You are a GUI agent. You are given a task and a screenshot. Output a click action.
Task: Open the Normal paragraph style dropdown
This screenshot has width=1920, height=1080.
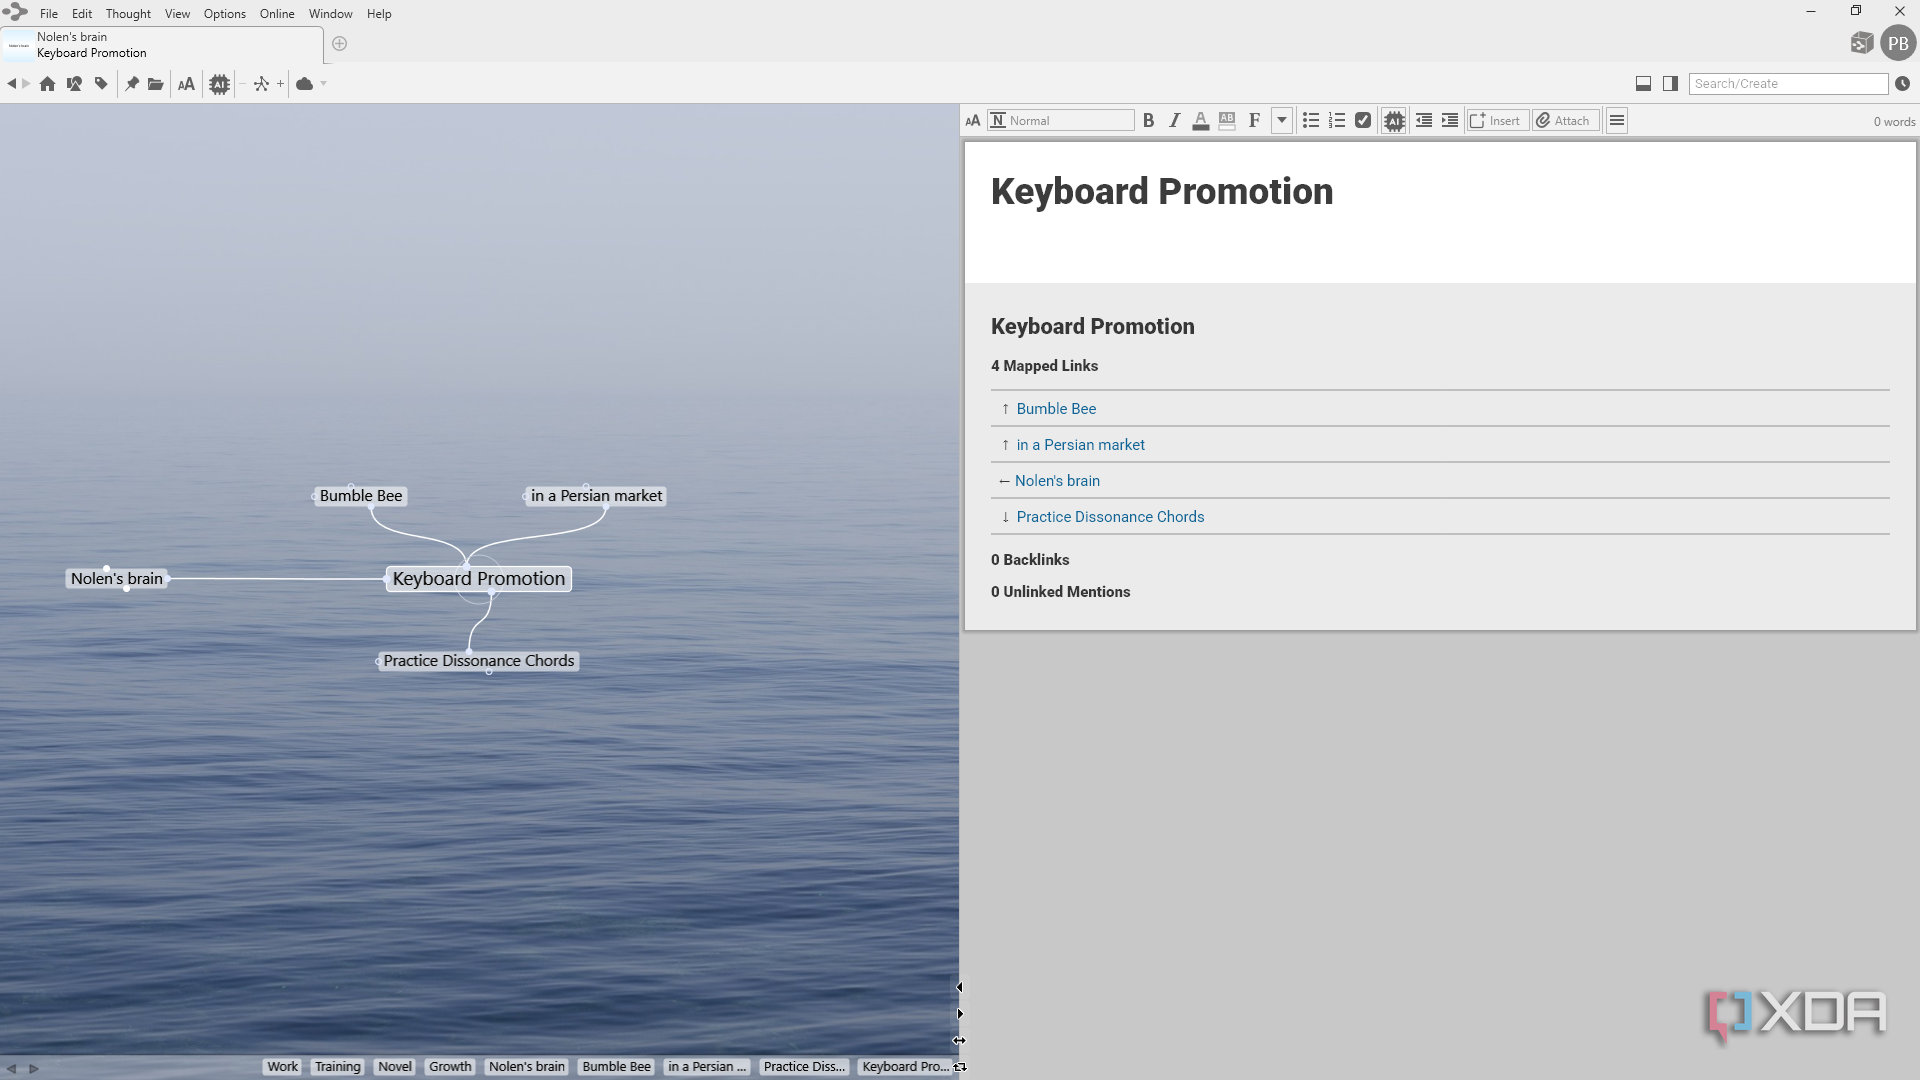click(1061, 121)
